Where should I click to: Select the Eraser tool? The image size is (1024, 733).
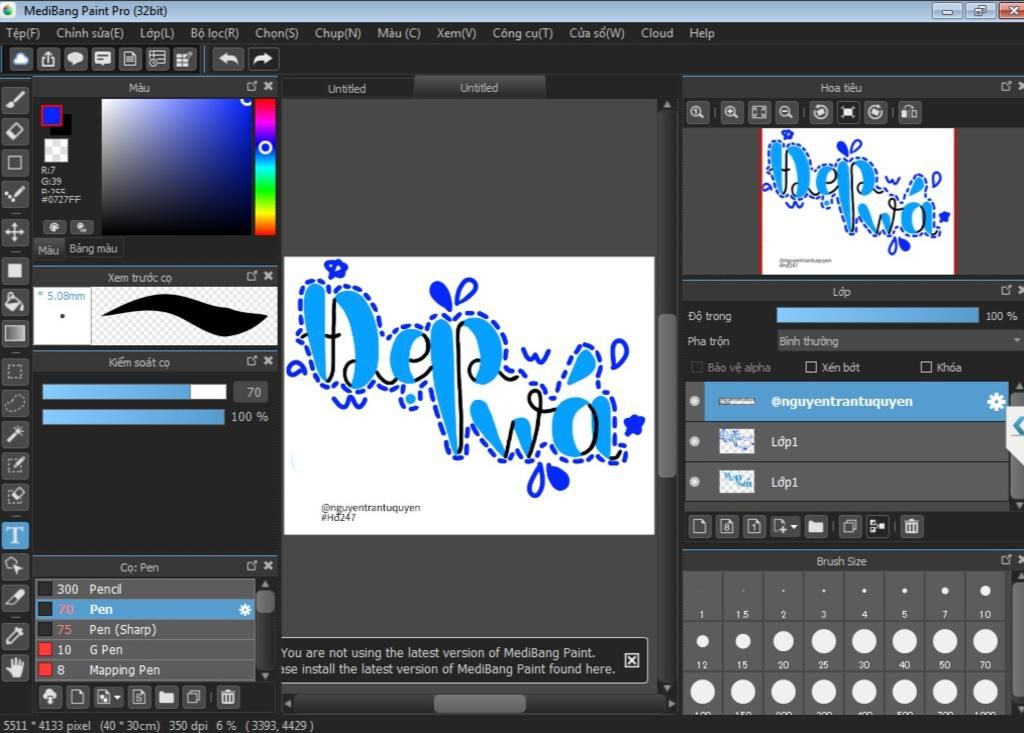(x=15, y=131)
